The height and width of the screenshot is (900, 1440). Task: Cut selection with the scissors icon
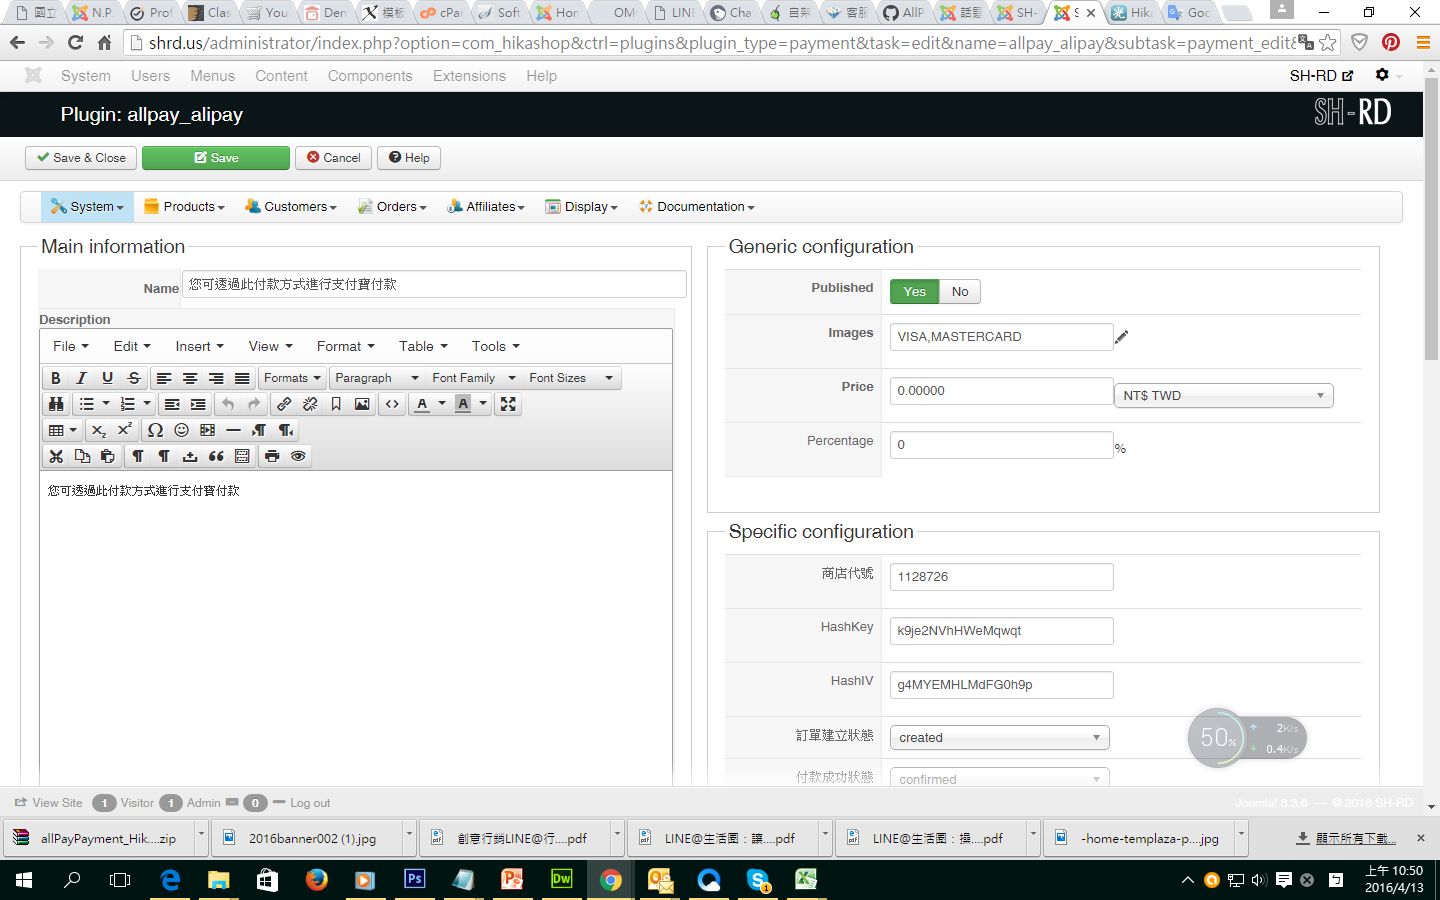click(56, 456)
